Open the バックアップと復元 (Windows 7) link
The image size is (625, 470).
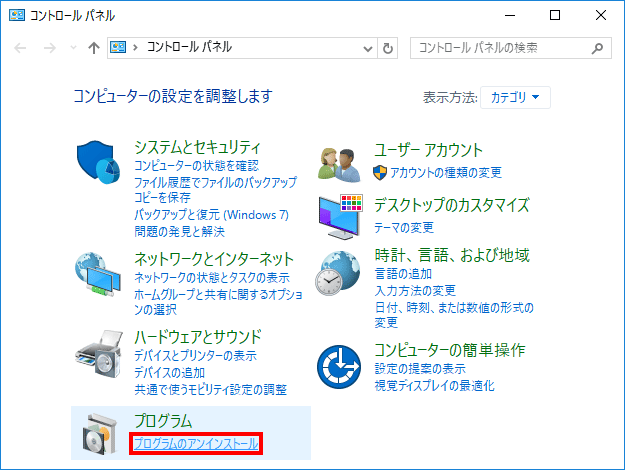[211, 215]
